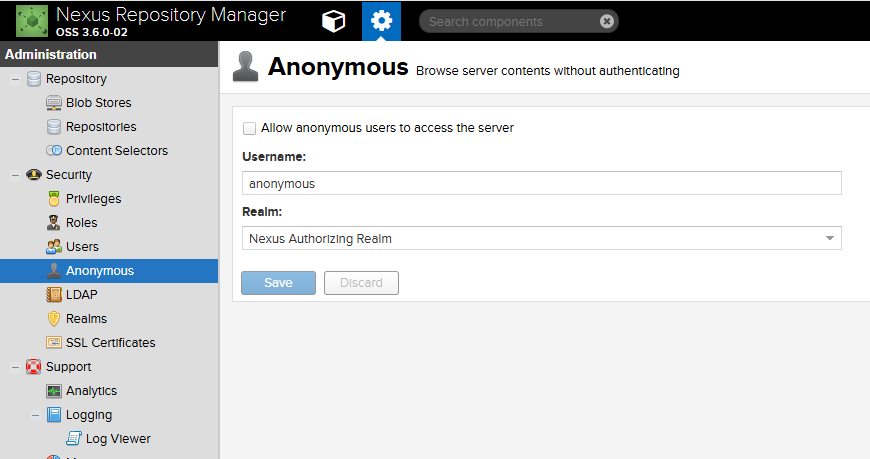Click the Blob Stores icon

tap(54, 103)
